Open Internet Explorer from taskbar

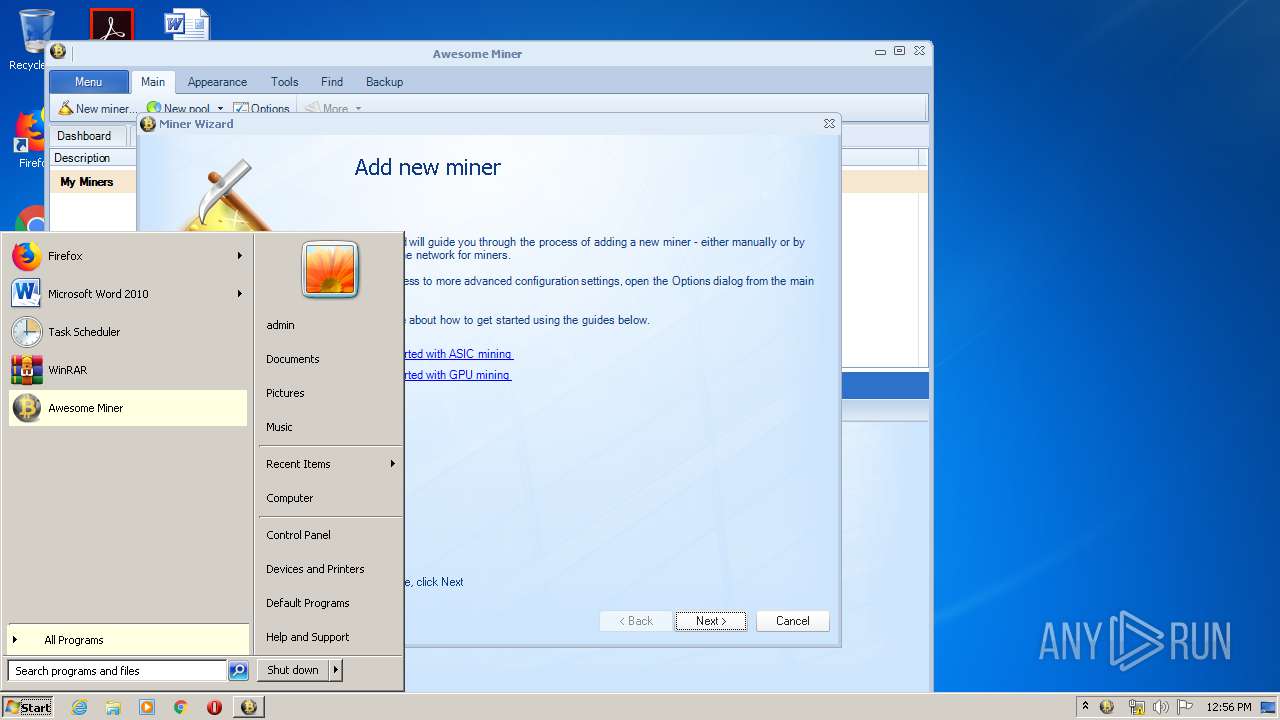(79, 707)
